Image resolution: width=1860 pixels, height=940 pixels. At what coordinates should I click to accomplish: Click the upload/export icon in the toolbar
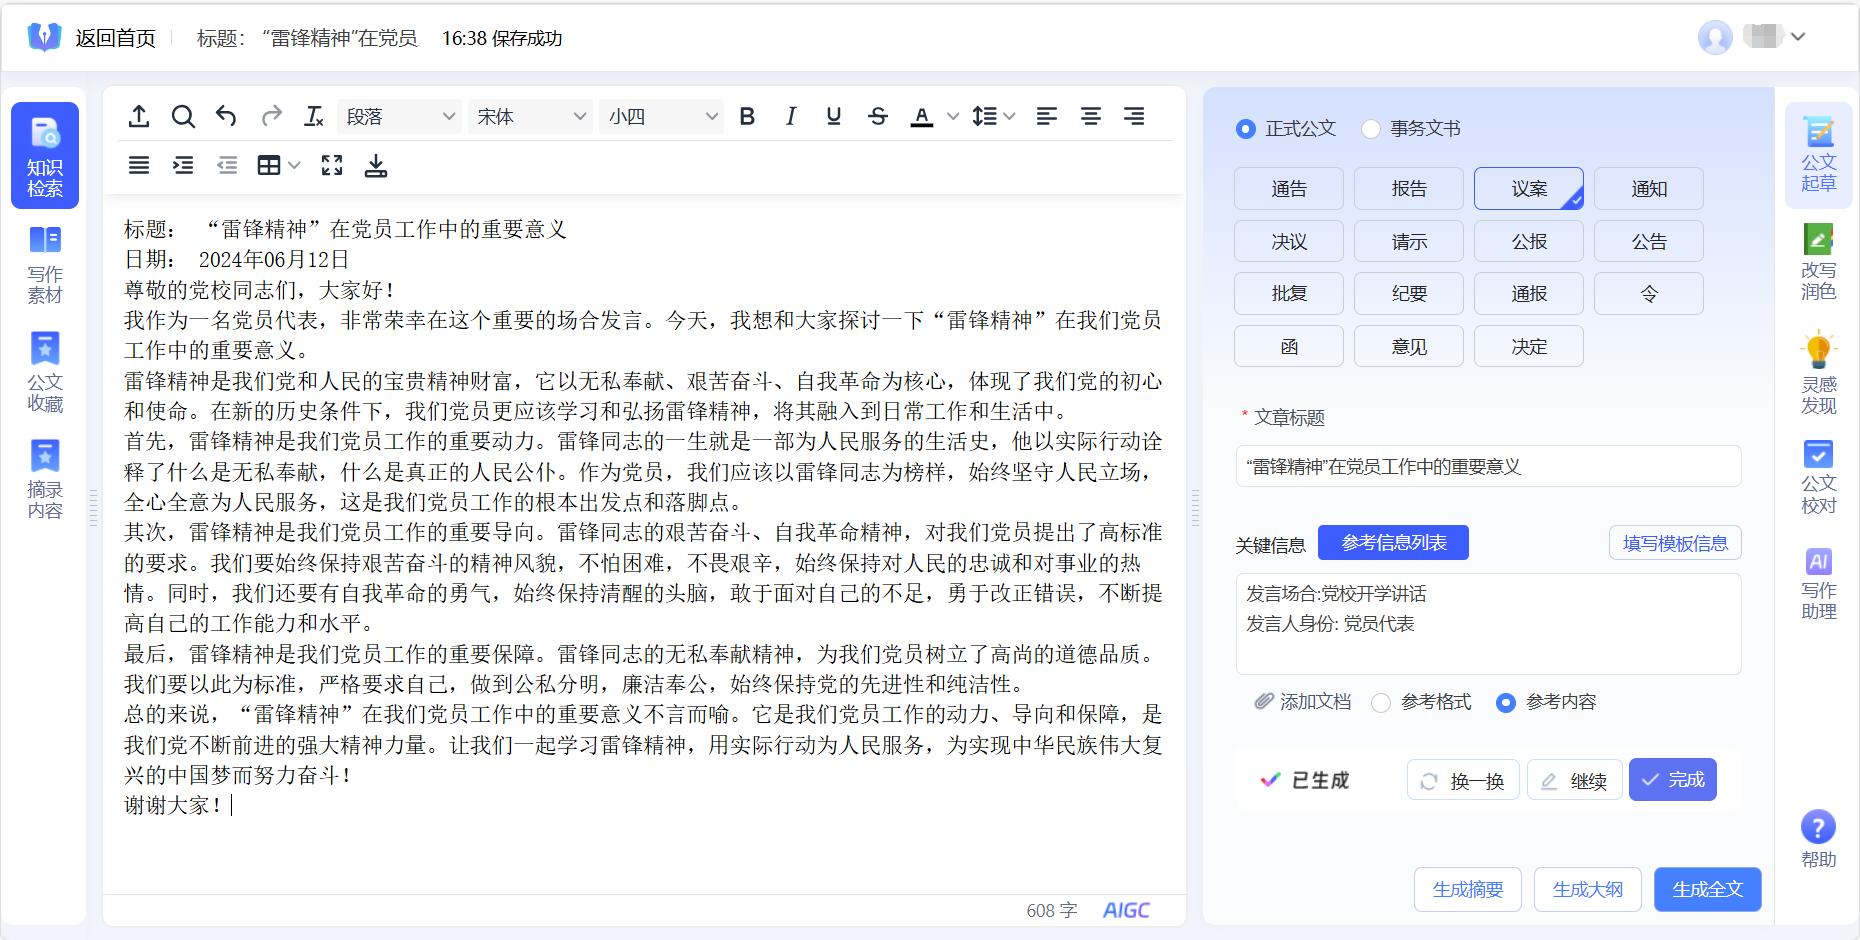[x=139, y=117]
